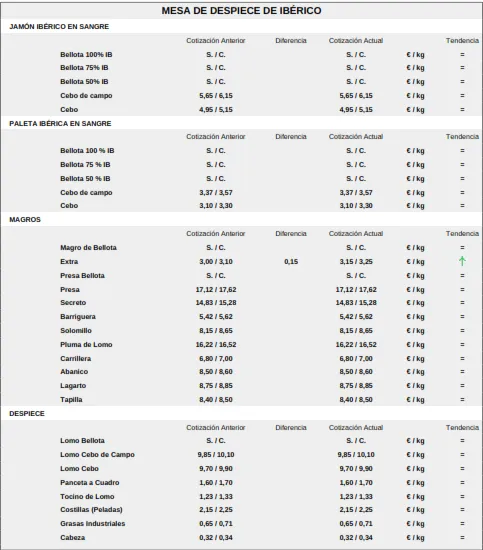Screen dimensions: 483x550
Task: Click the 0,15 difference value for Extra
Action: 291,262
